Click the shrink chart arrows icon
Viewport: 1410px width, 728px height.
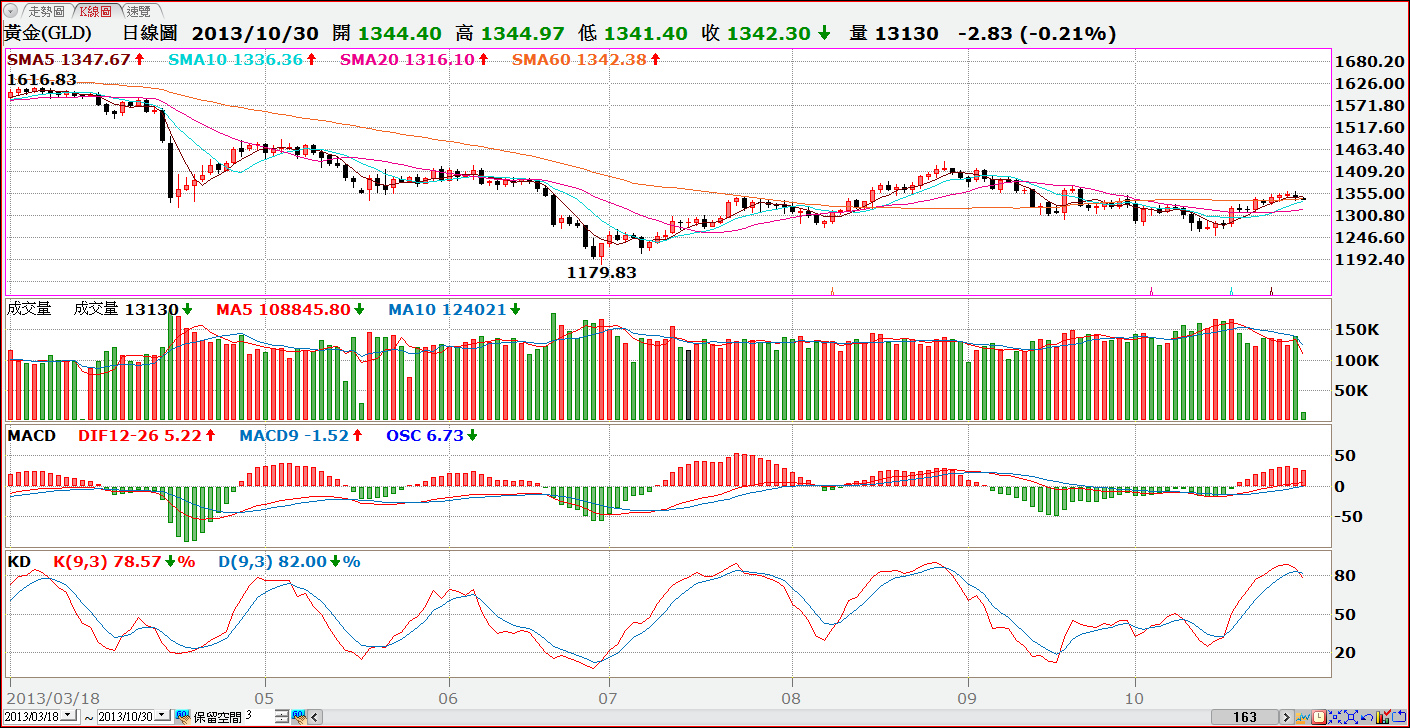(1335, 717)
